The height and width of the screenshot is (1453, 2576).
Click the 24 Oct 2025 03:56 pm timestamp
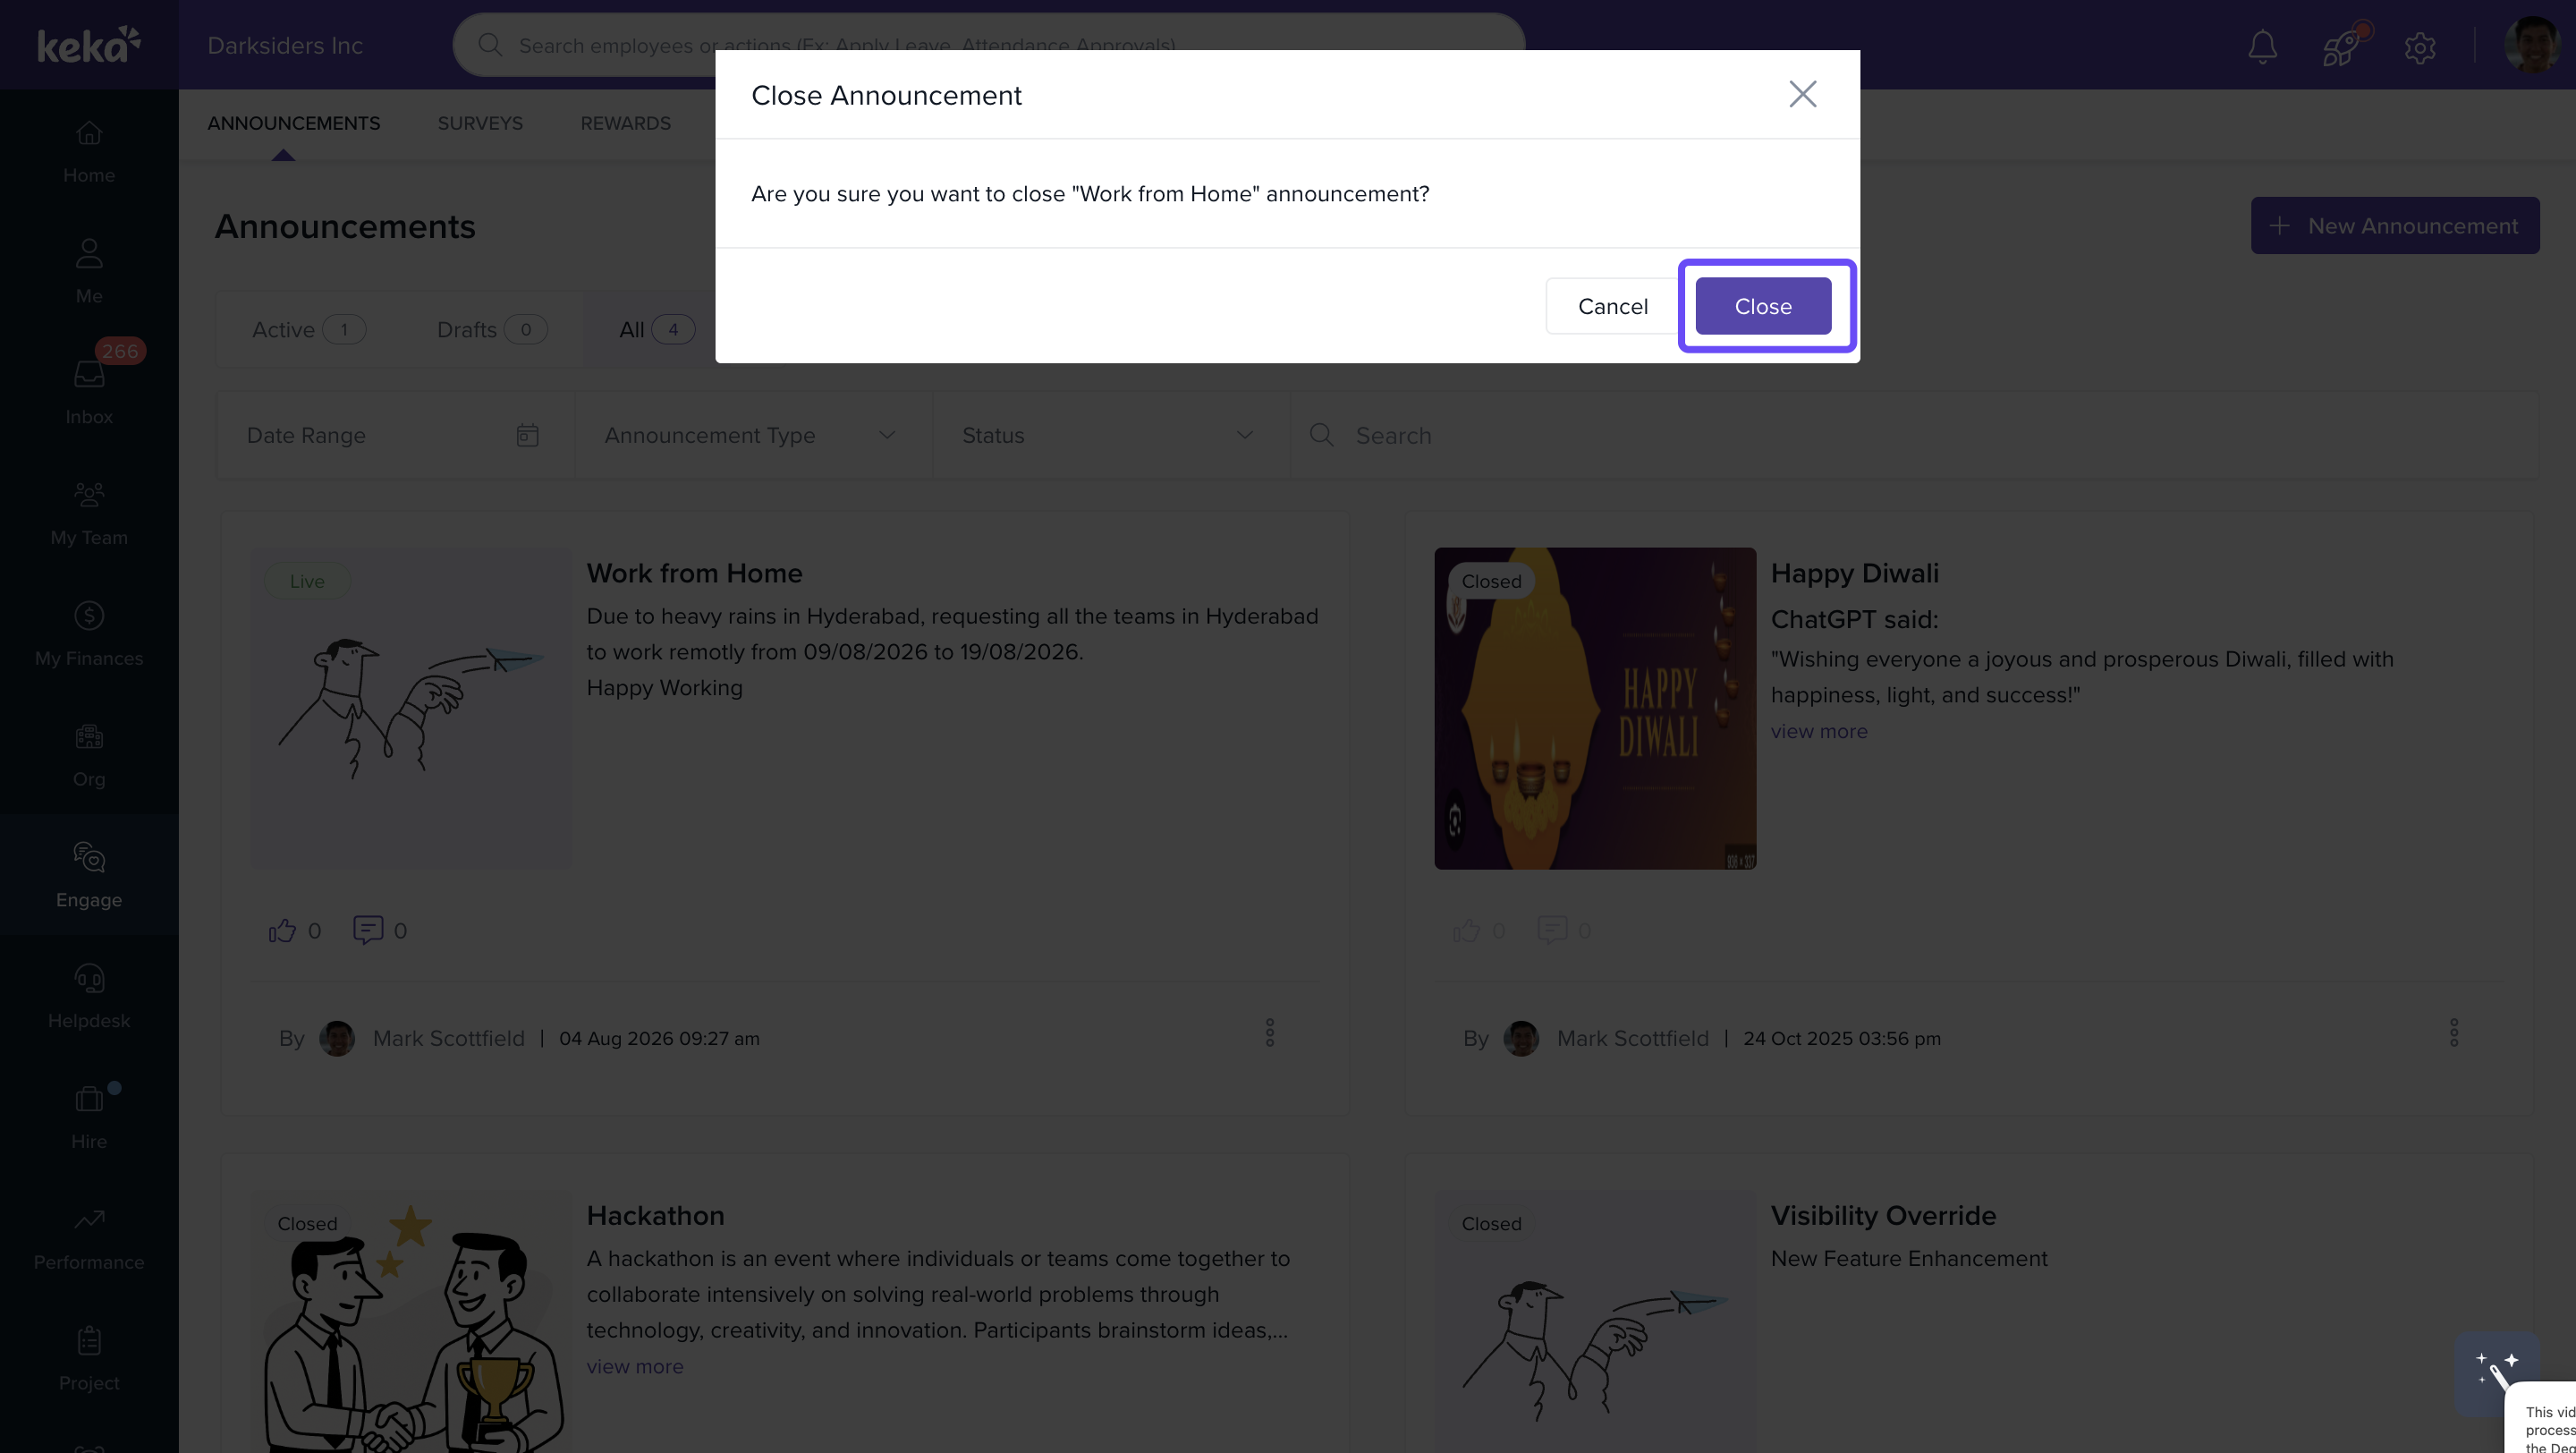1842,1038
